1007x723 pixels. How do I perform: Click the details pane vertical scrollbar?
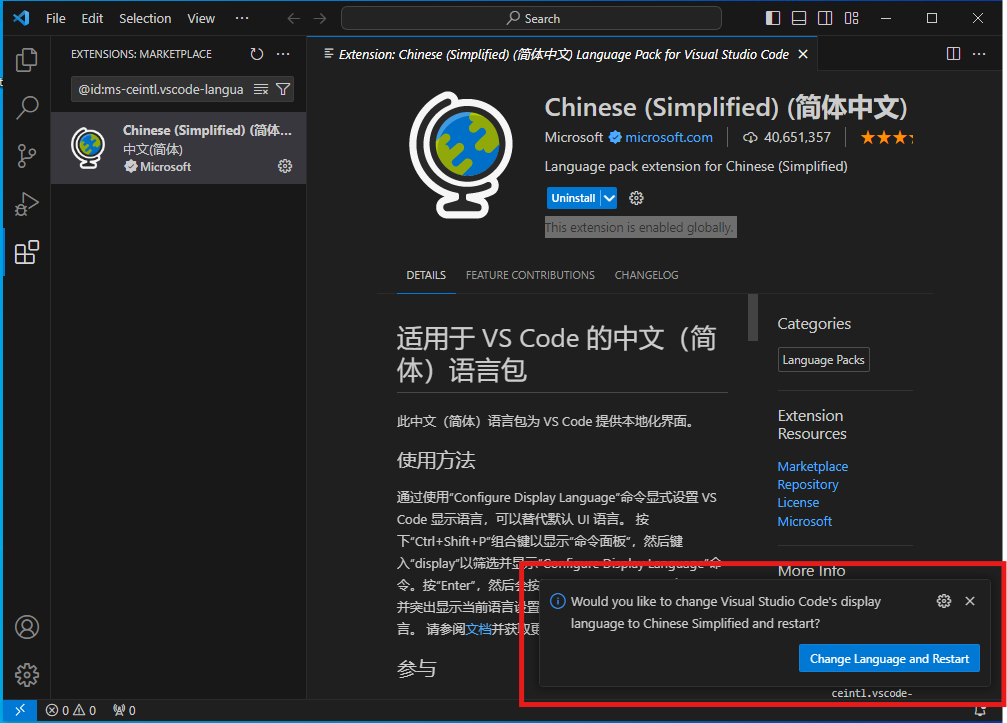pyautogui.click(x=753, y=317)
